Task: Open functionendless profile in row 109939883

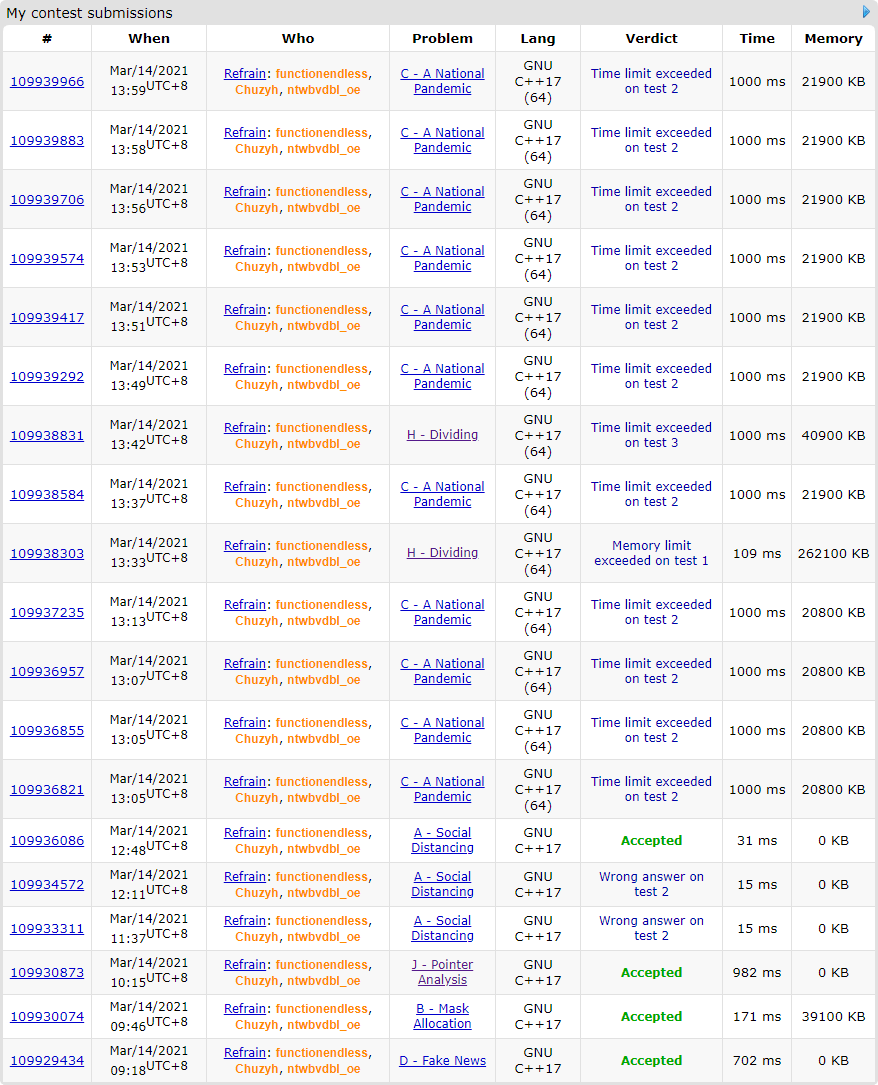Action: click(321, 133)
